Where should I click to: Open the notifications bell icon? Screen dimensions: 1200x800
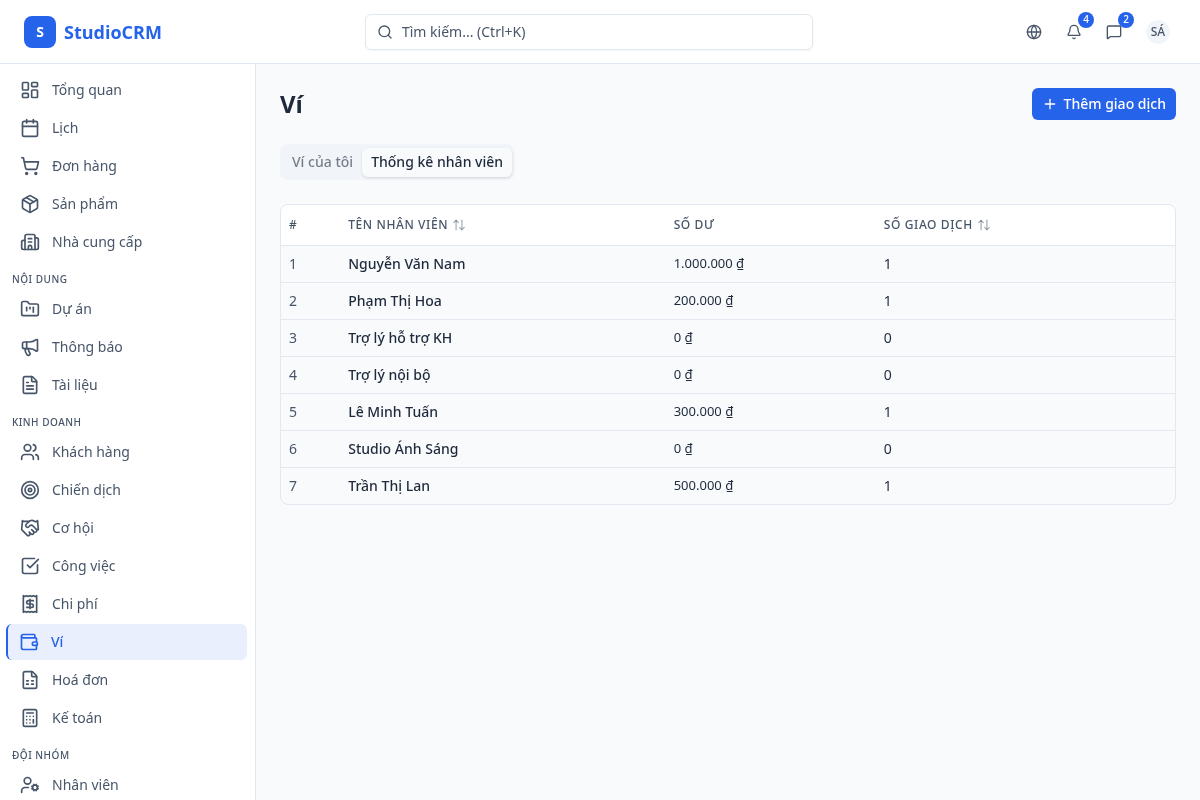point(1074,32)
